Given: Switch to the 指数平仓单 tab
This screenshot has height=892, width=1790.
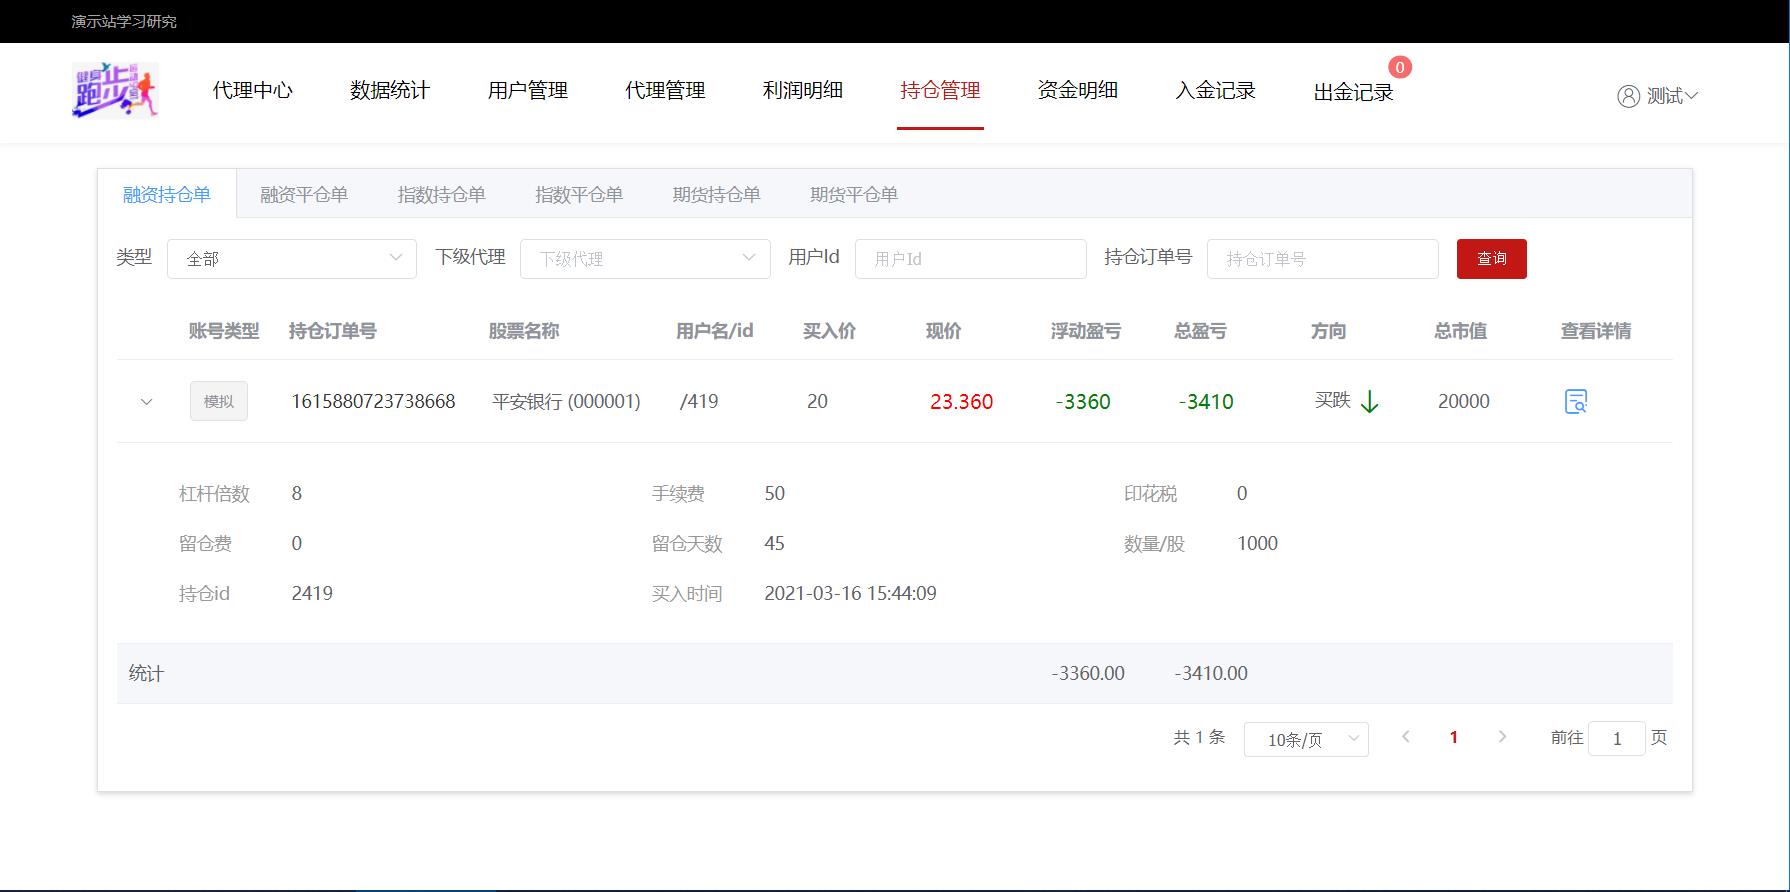Looking at the screenshot, I should tap(579, 194).
